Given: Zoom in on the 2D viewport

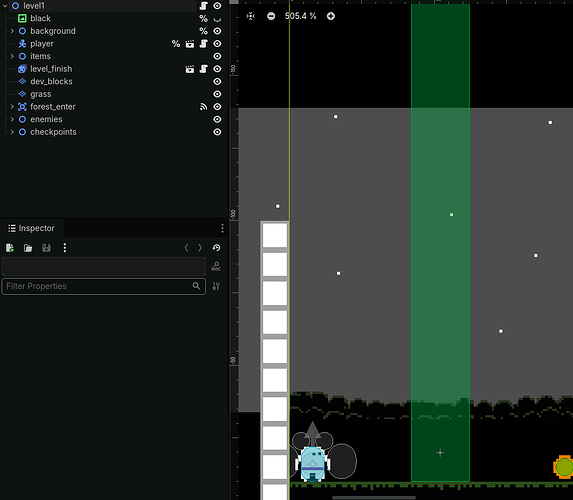Looking at the screenshot, I should point(331,16).
